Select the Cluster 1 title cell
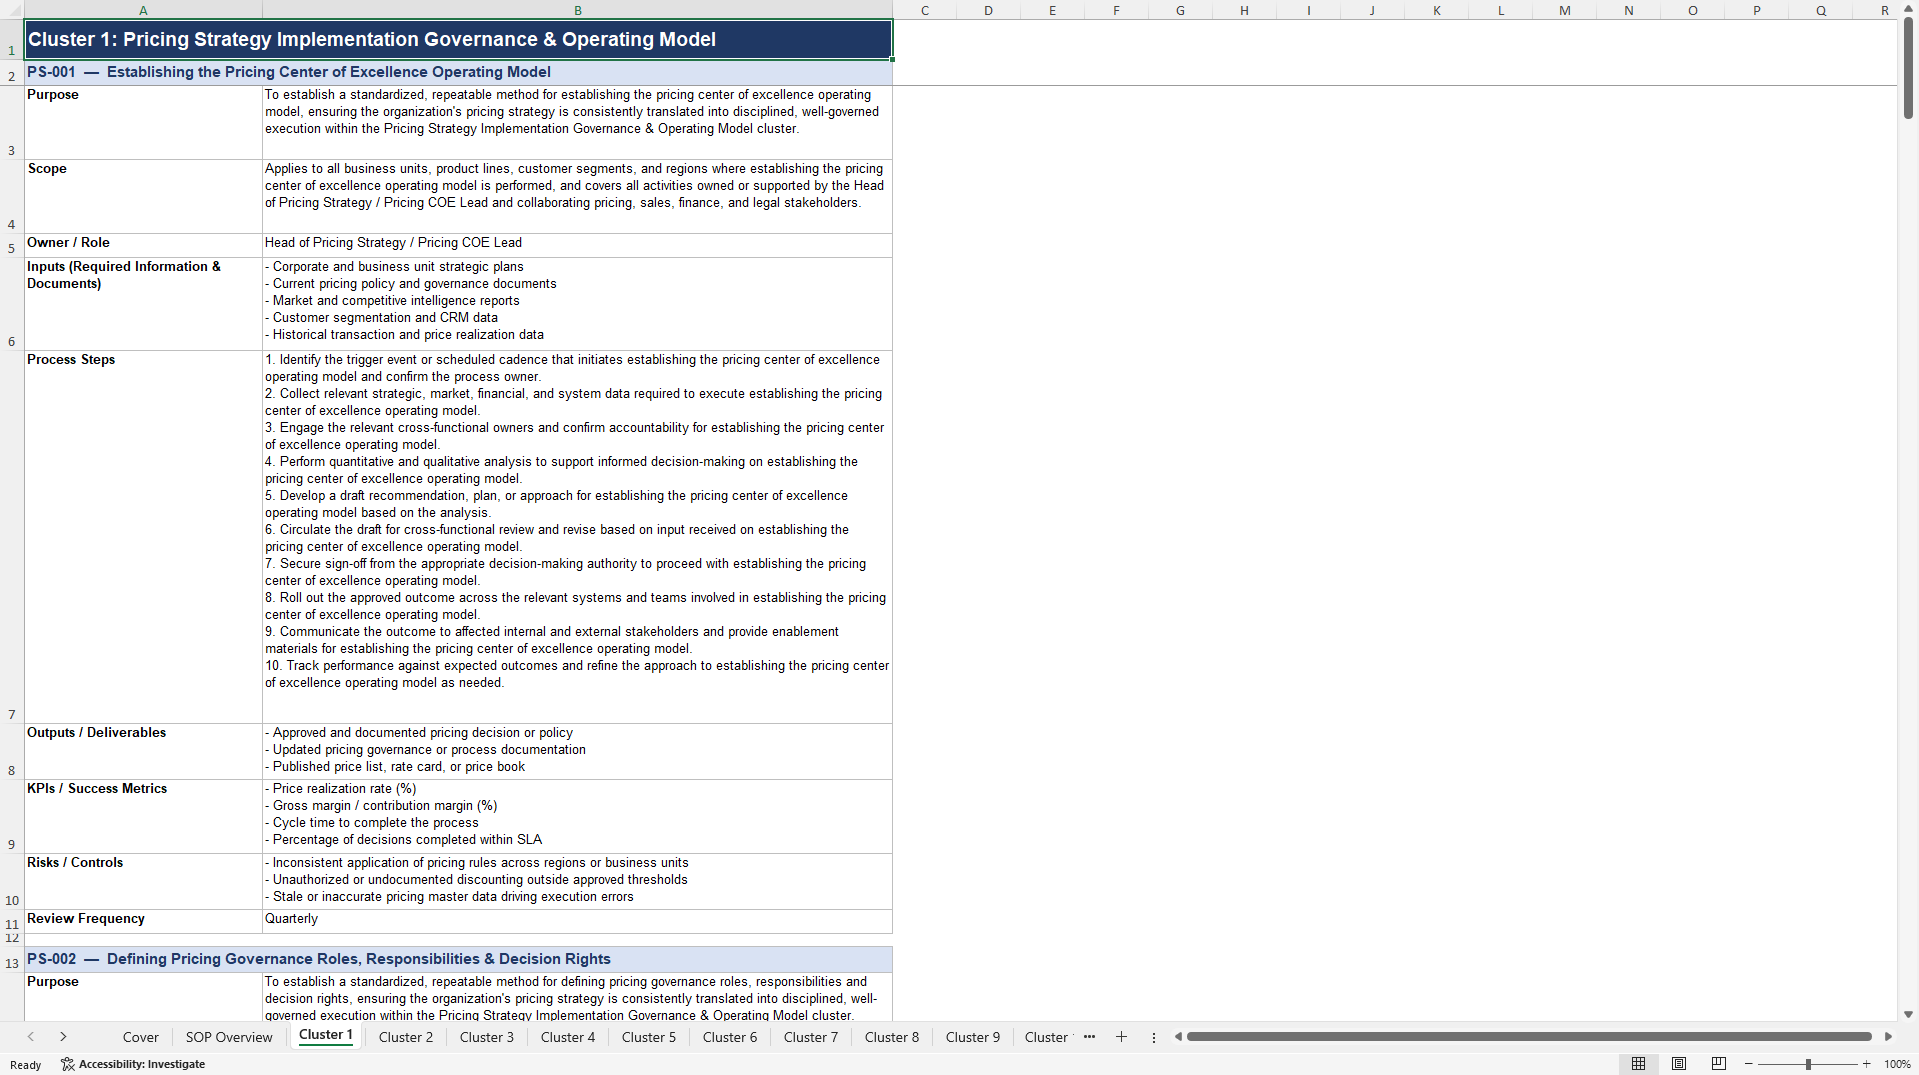1919x1075 pixels. pos(458,40)
